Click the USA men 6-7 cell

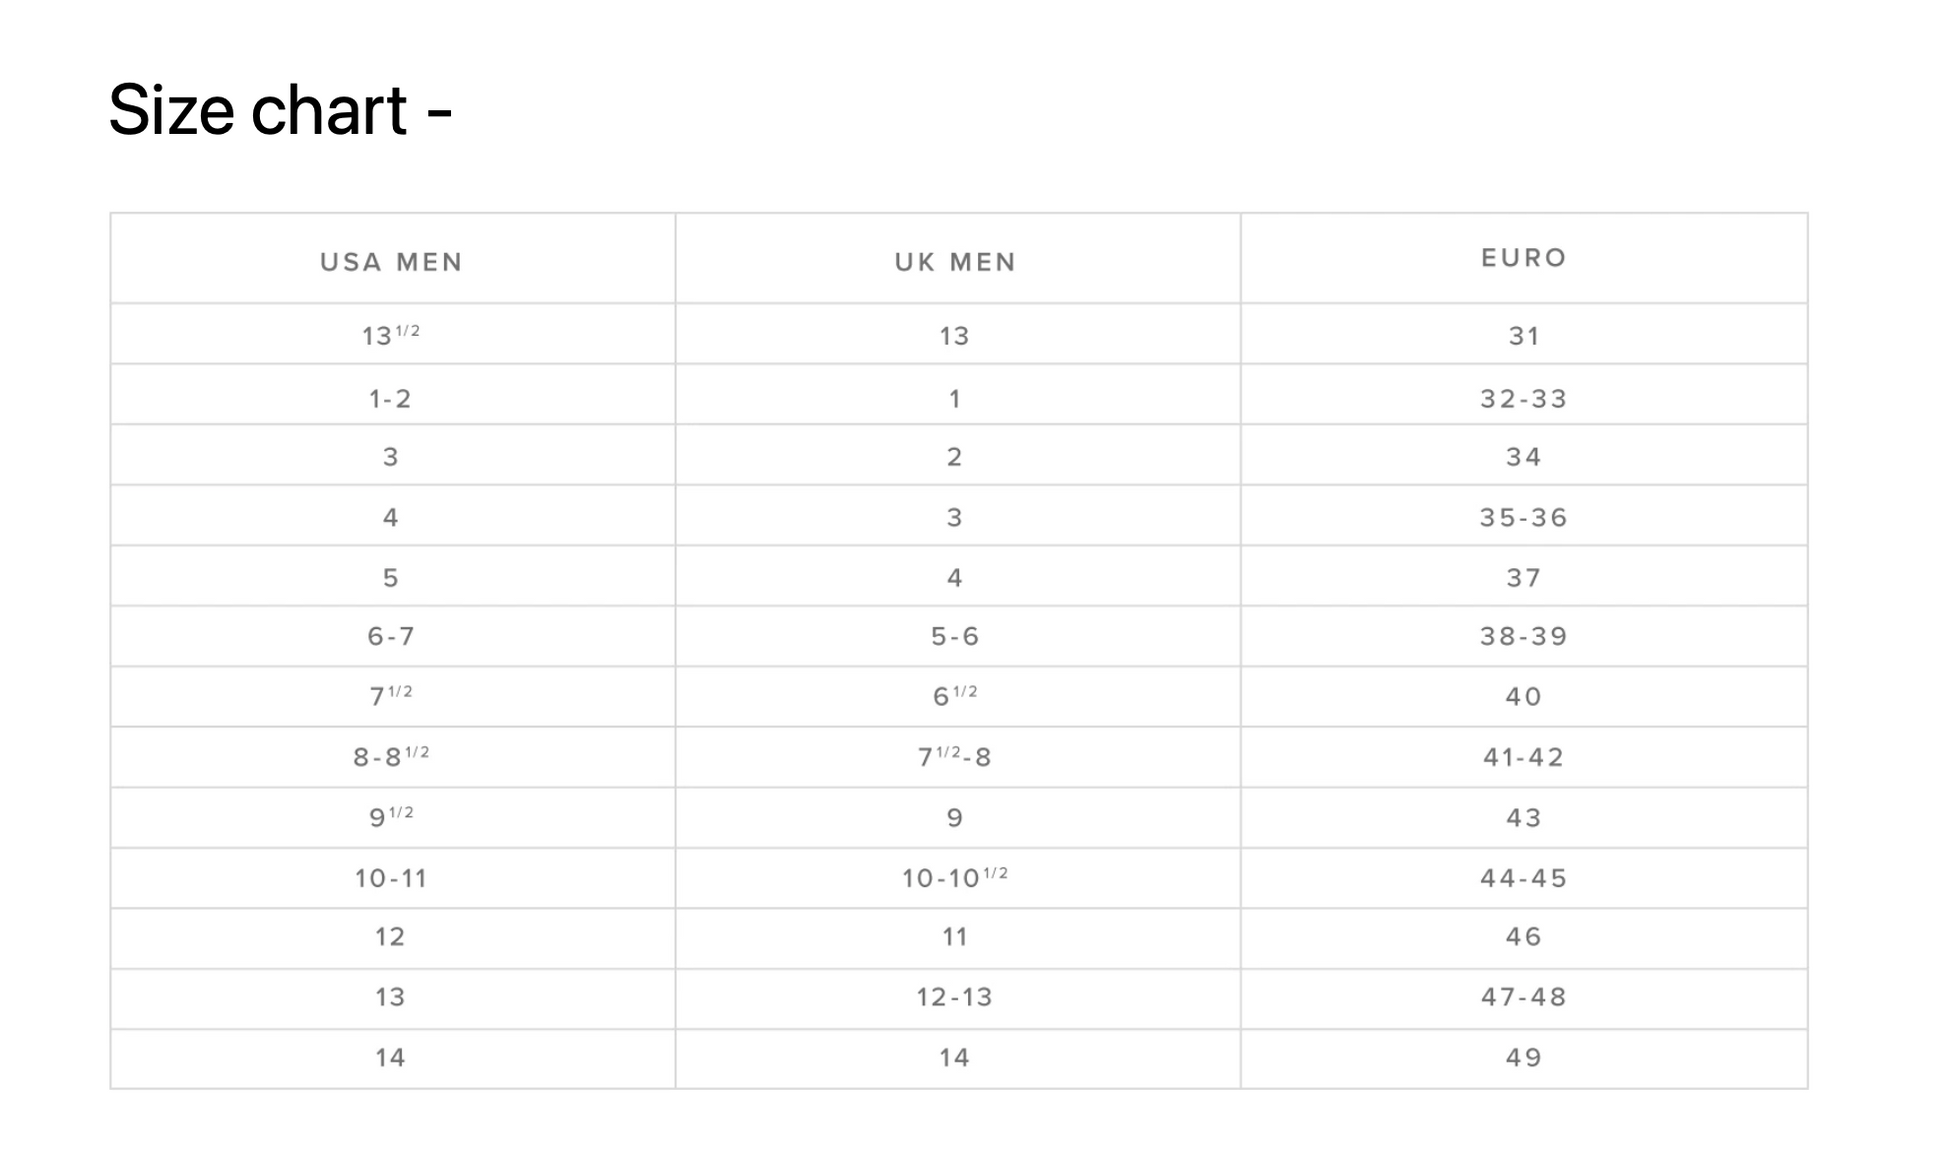click(391, 636)
